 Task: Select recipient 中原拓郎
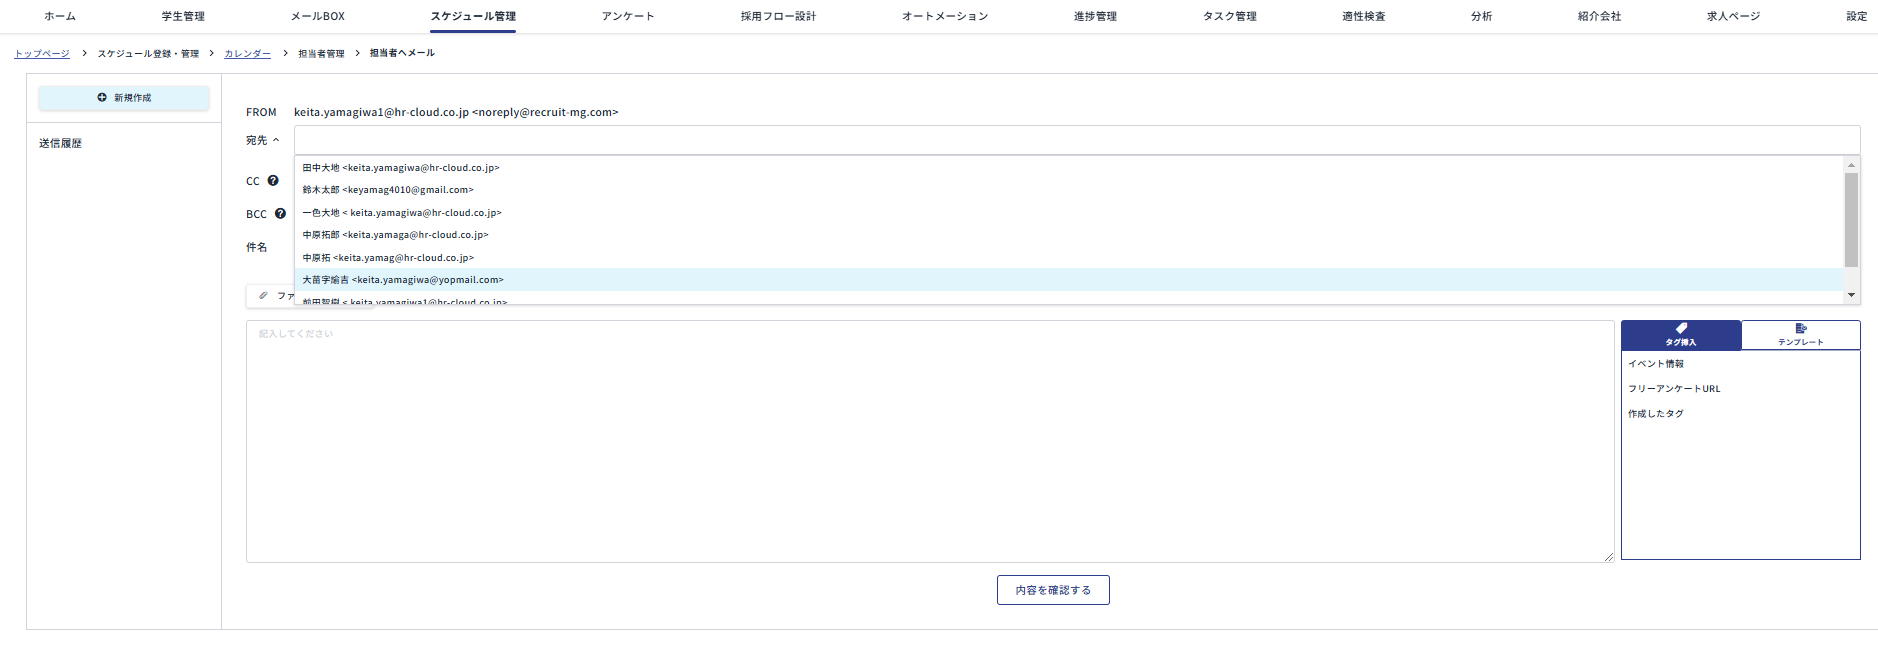pyautogui.click(x=1069, y=235)
